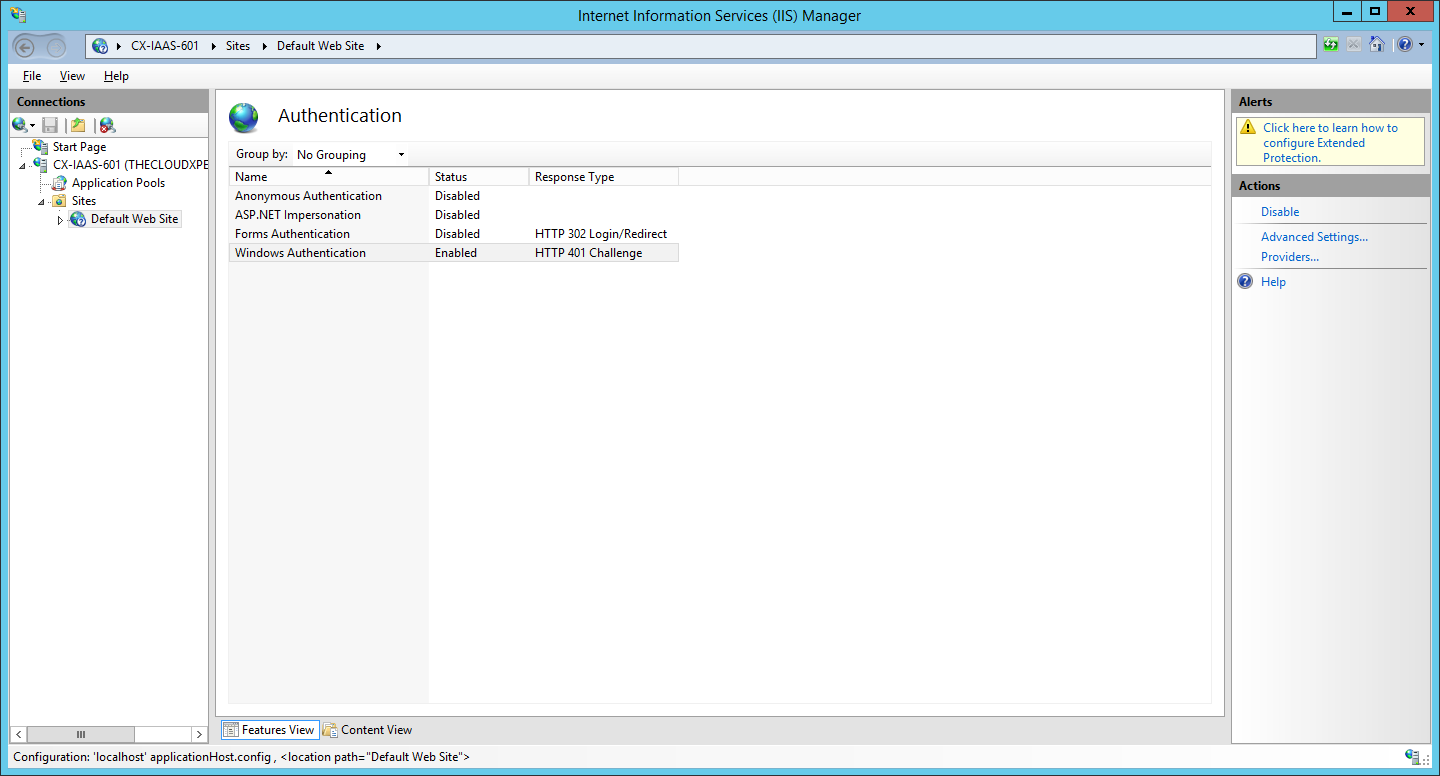Image resolution: width=1440 pixels, height=776 pixels.
Task: Switch to Features View tab
Action: [269, 730]
